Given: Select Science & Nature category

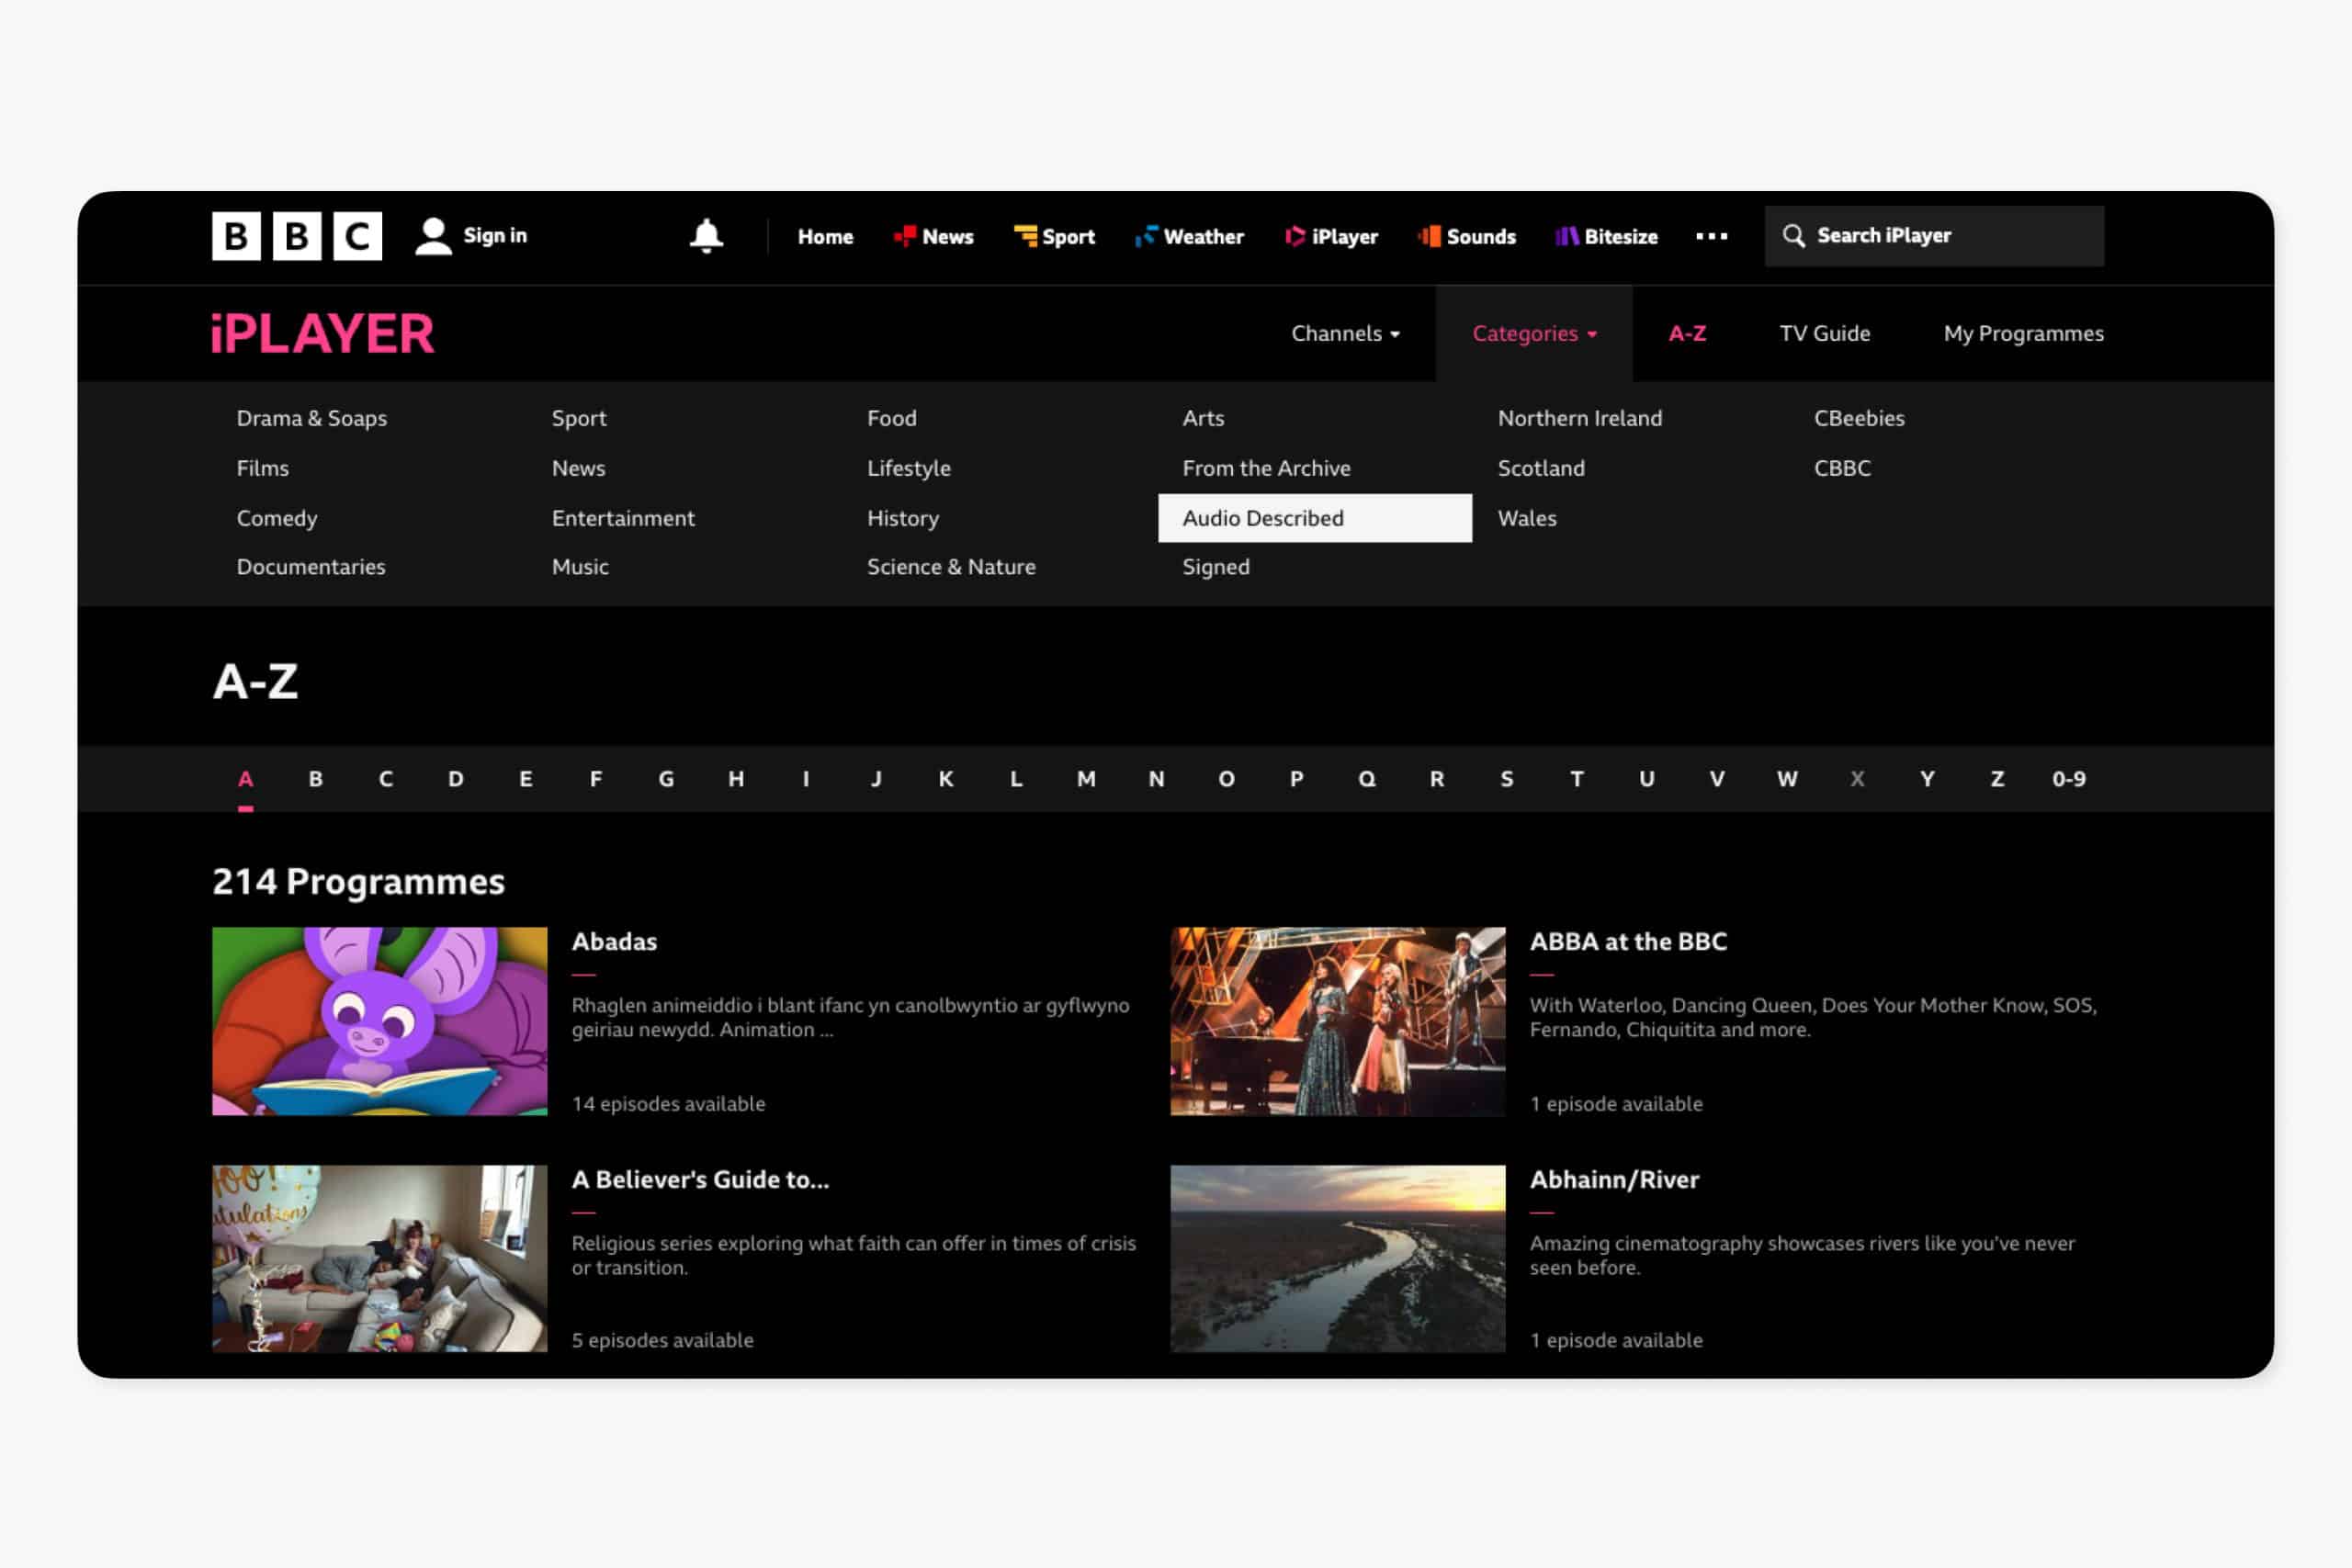Looking at the screenshot, I should pyautogui.click(x=951, y=567).
